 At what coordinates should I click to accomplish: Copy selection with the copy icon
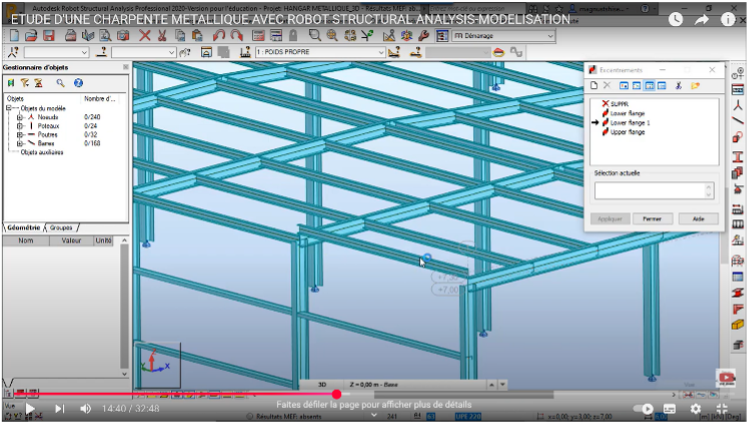[x=180, y=35]
